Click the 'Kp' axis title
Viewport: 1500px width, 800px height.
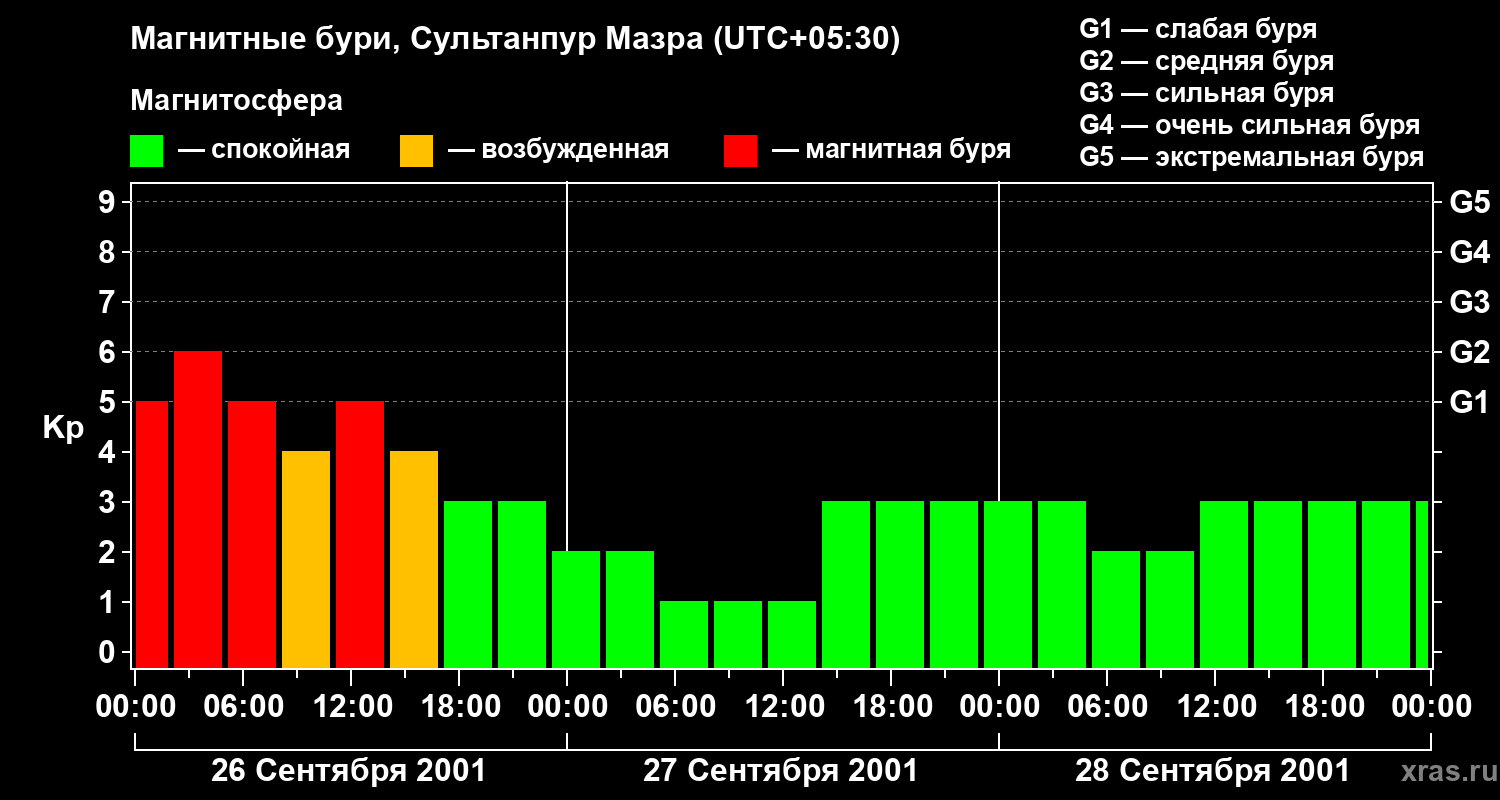coord(63,429)
